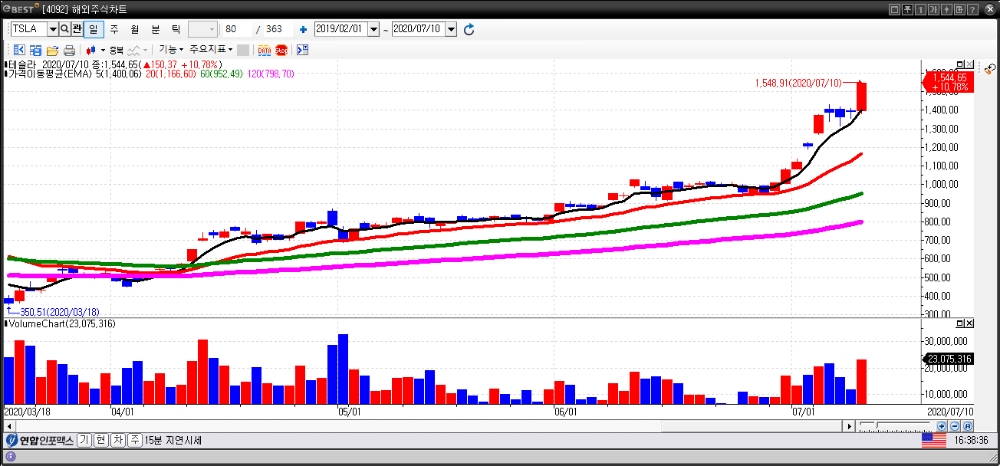The width and height of the screenshot is (1000, 466).
Task: Click the EMA 60(952.49) green label
Action: click(x=222, y=74)
